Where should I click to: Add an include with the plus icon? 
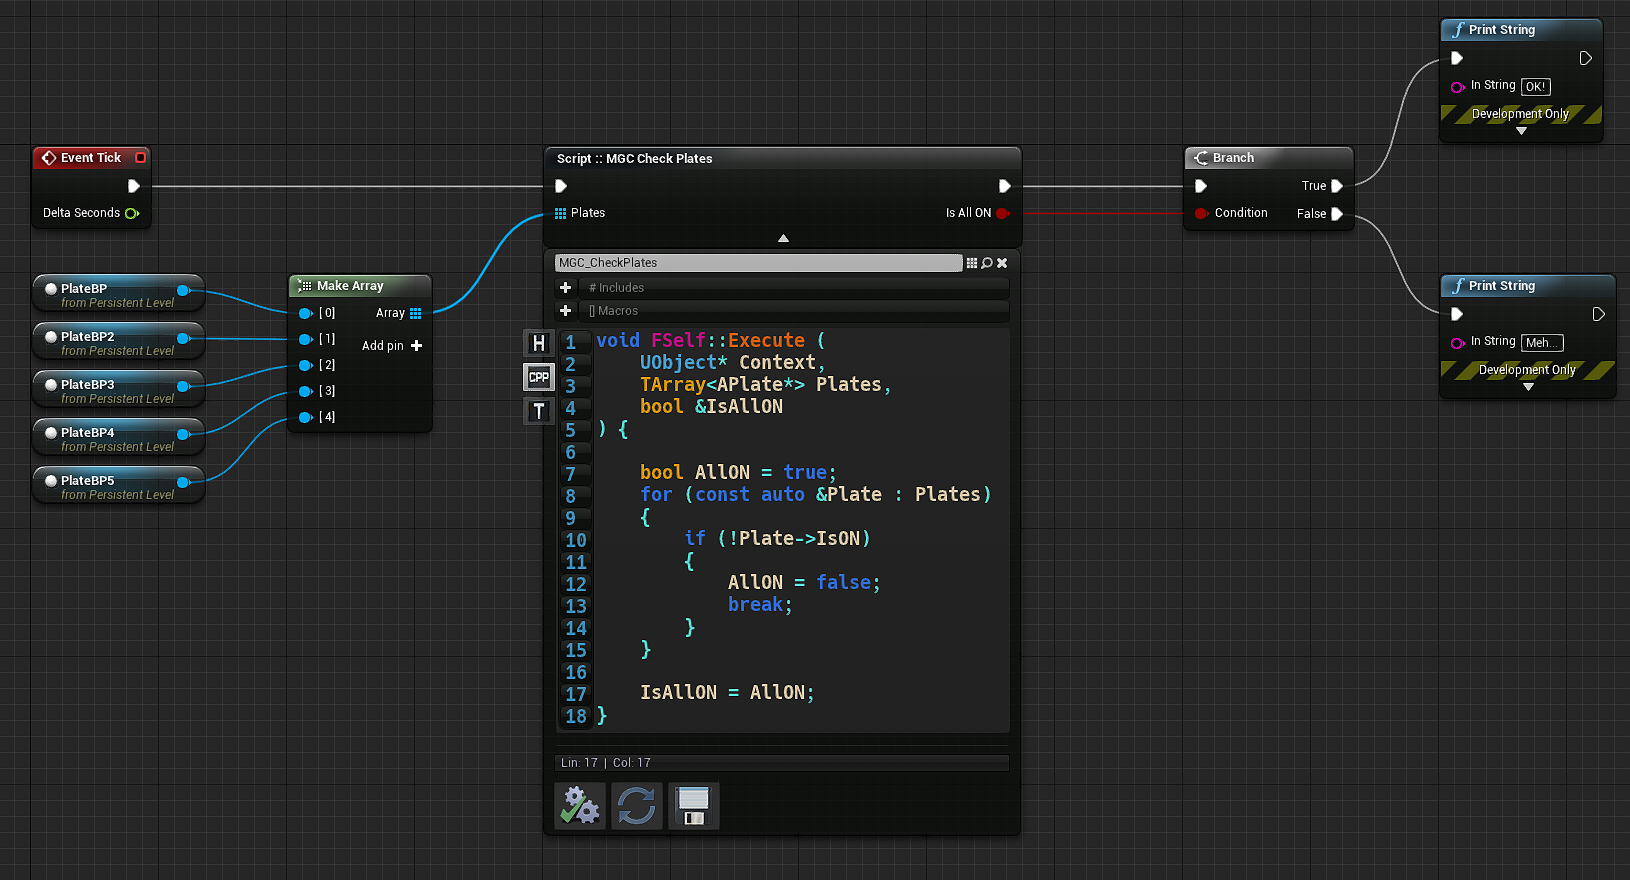coord(566,288)
